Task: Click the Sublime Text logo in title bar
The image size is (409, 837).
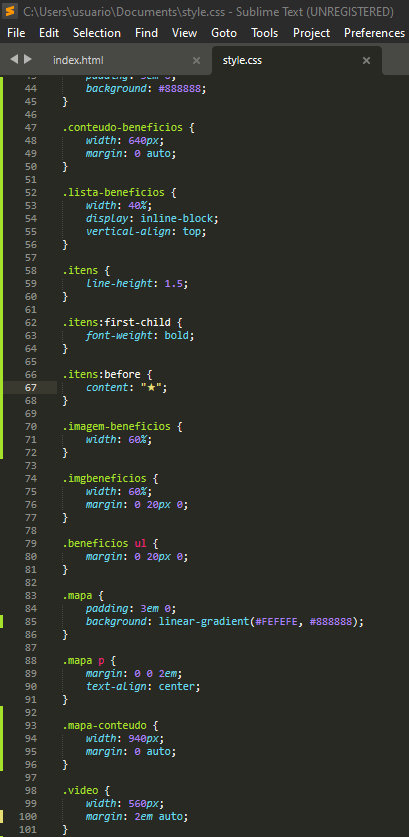Action: pyautogui.click(x=10, y=11)
